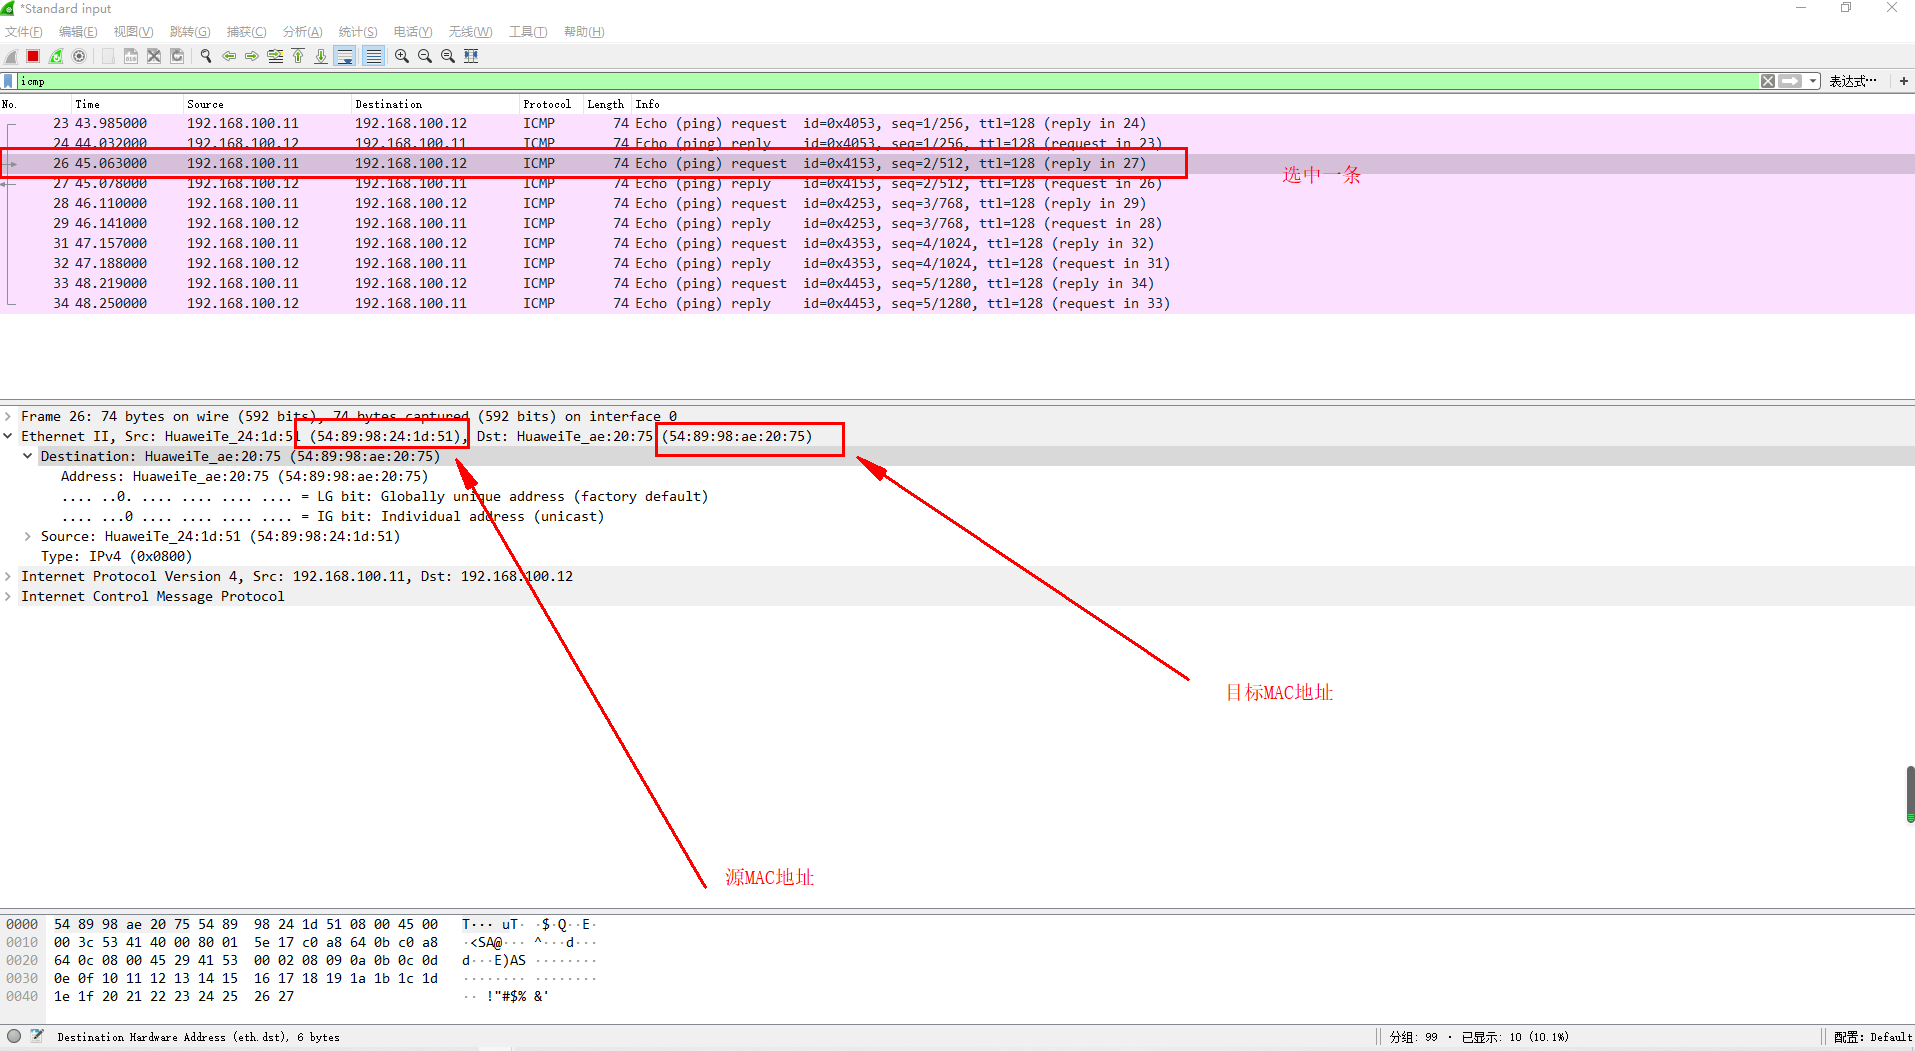Click the 表达式 expression button
This screenshot has height=1051, width=1915.
click(1852, 80)
